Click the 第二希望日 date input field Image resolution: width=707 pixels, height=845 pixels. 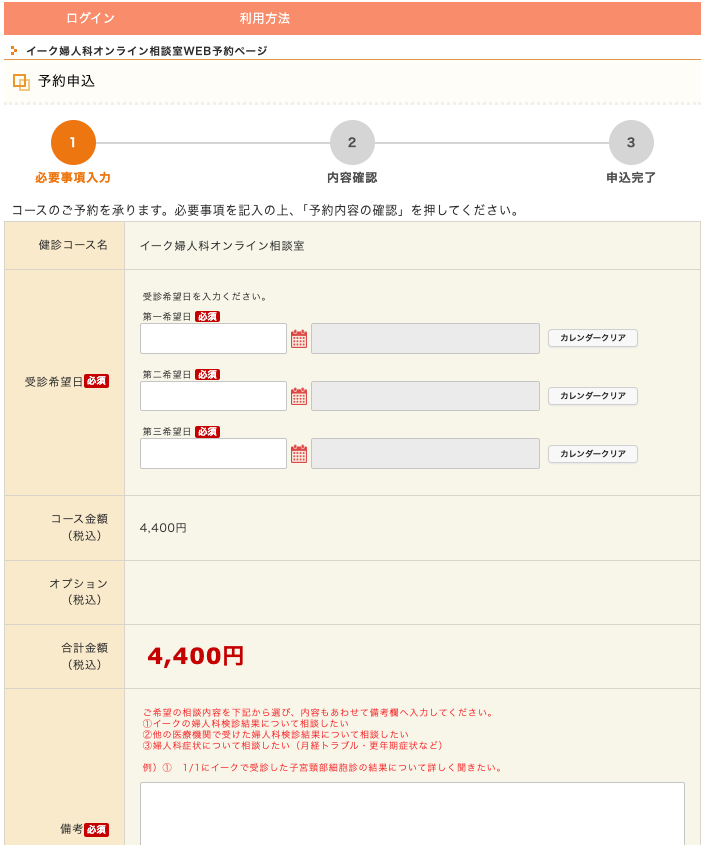(213, 396)
